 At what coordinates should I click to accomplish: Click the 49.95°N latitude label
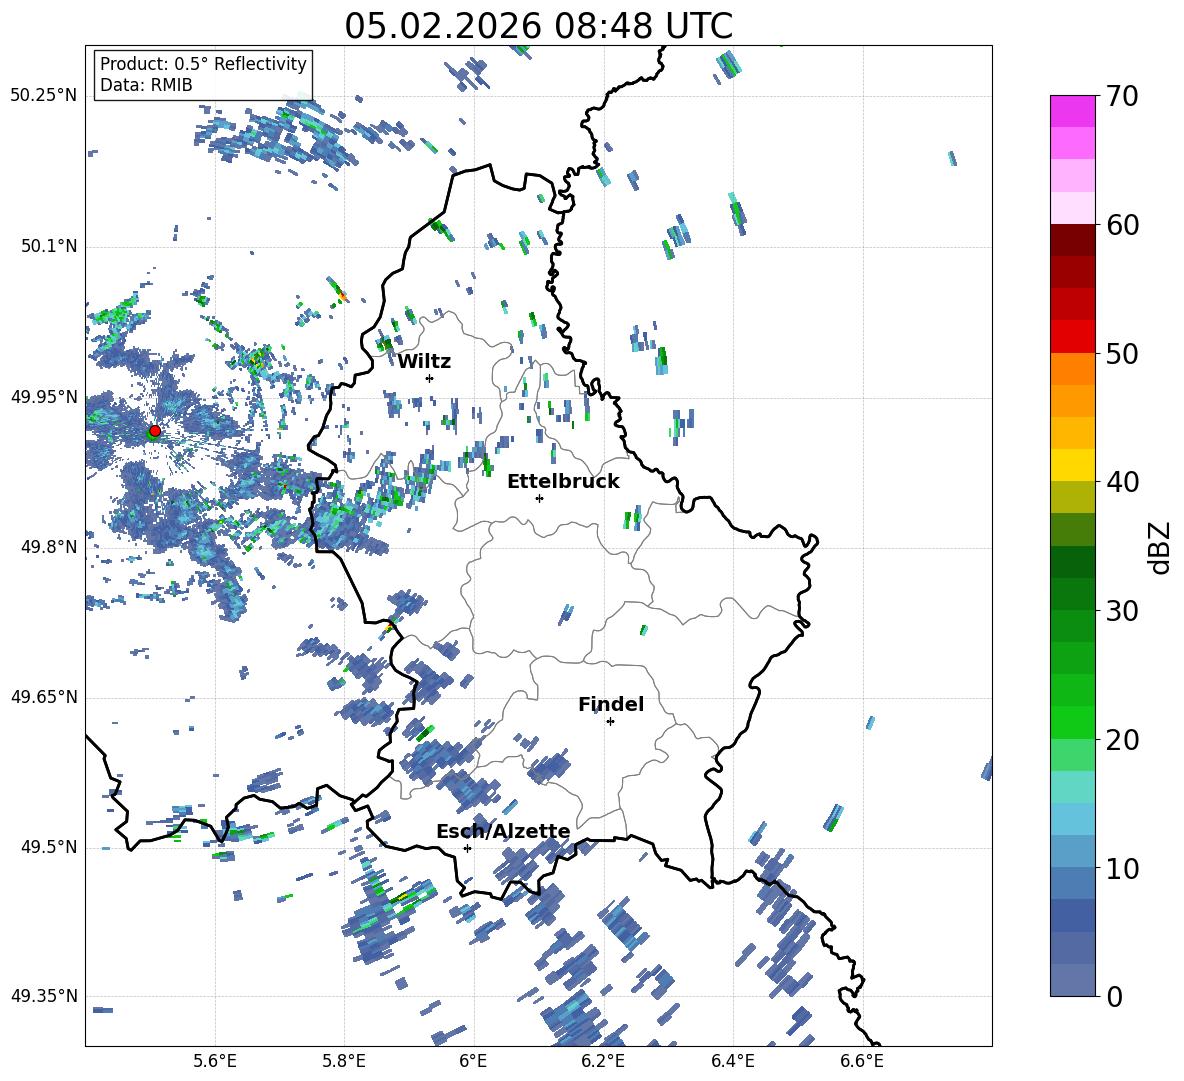[x=44, y=396]
